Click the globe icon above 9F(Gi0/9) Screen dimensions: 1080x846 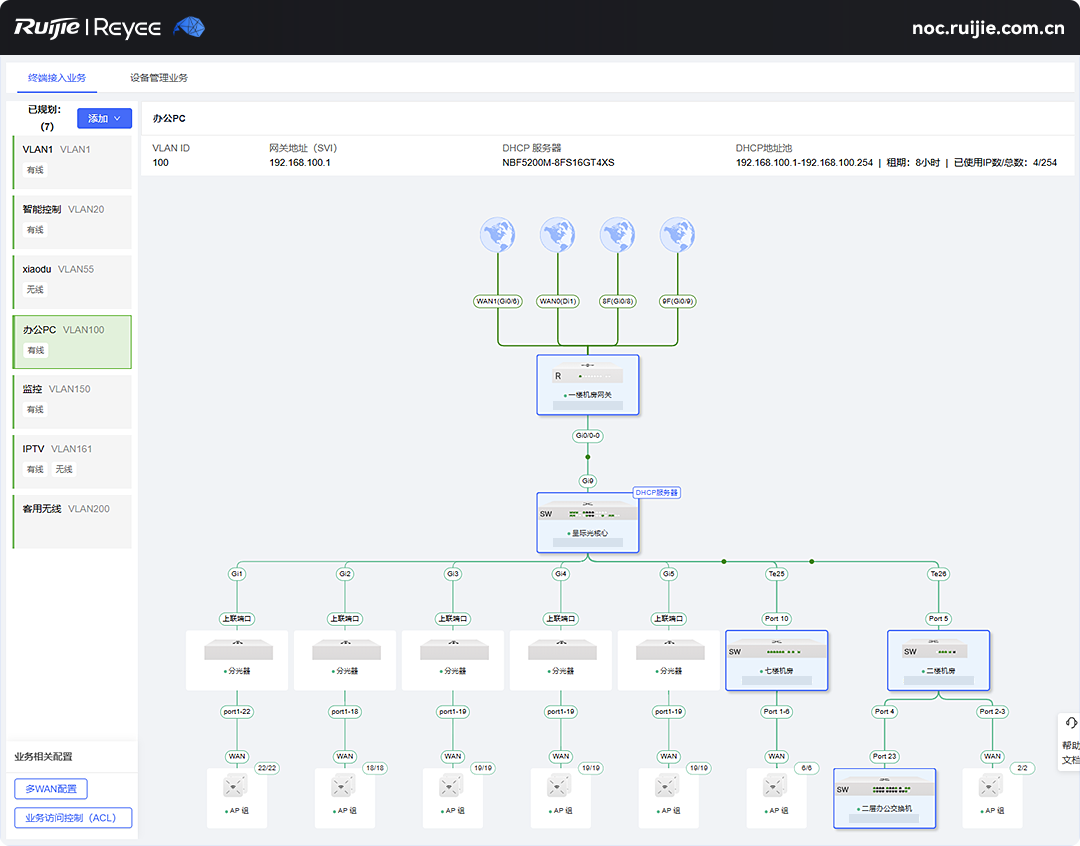click(678, 236)
